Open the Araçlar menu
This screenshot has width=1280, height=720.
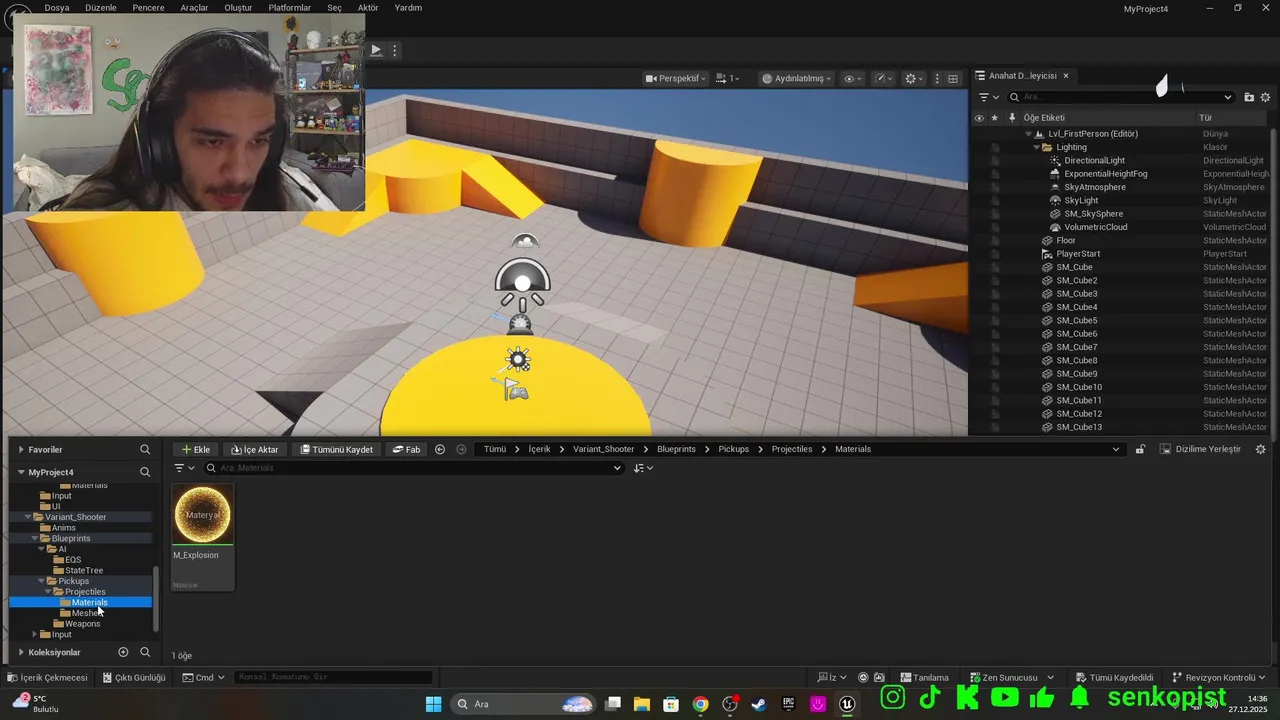194,8
